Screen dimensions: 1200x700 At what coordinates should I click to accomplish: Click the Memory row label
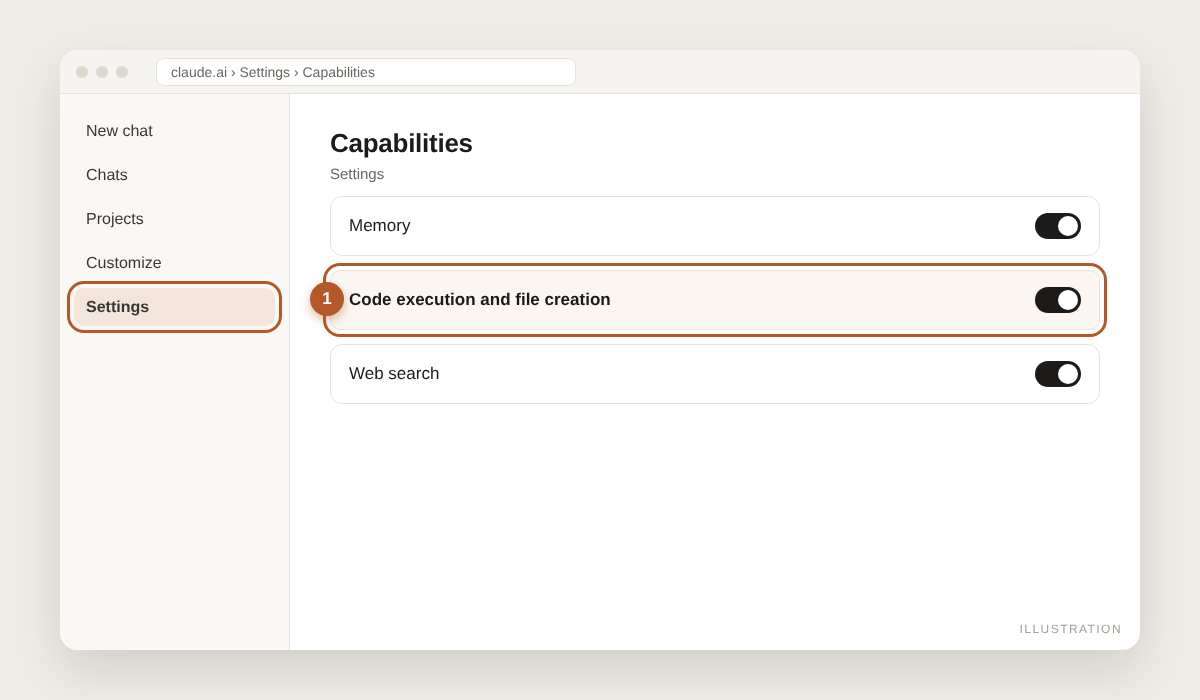[380, 226]
